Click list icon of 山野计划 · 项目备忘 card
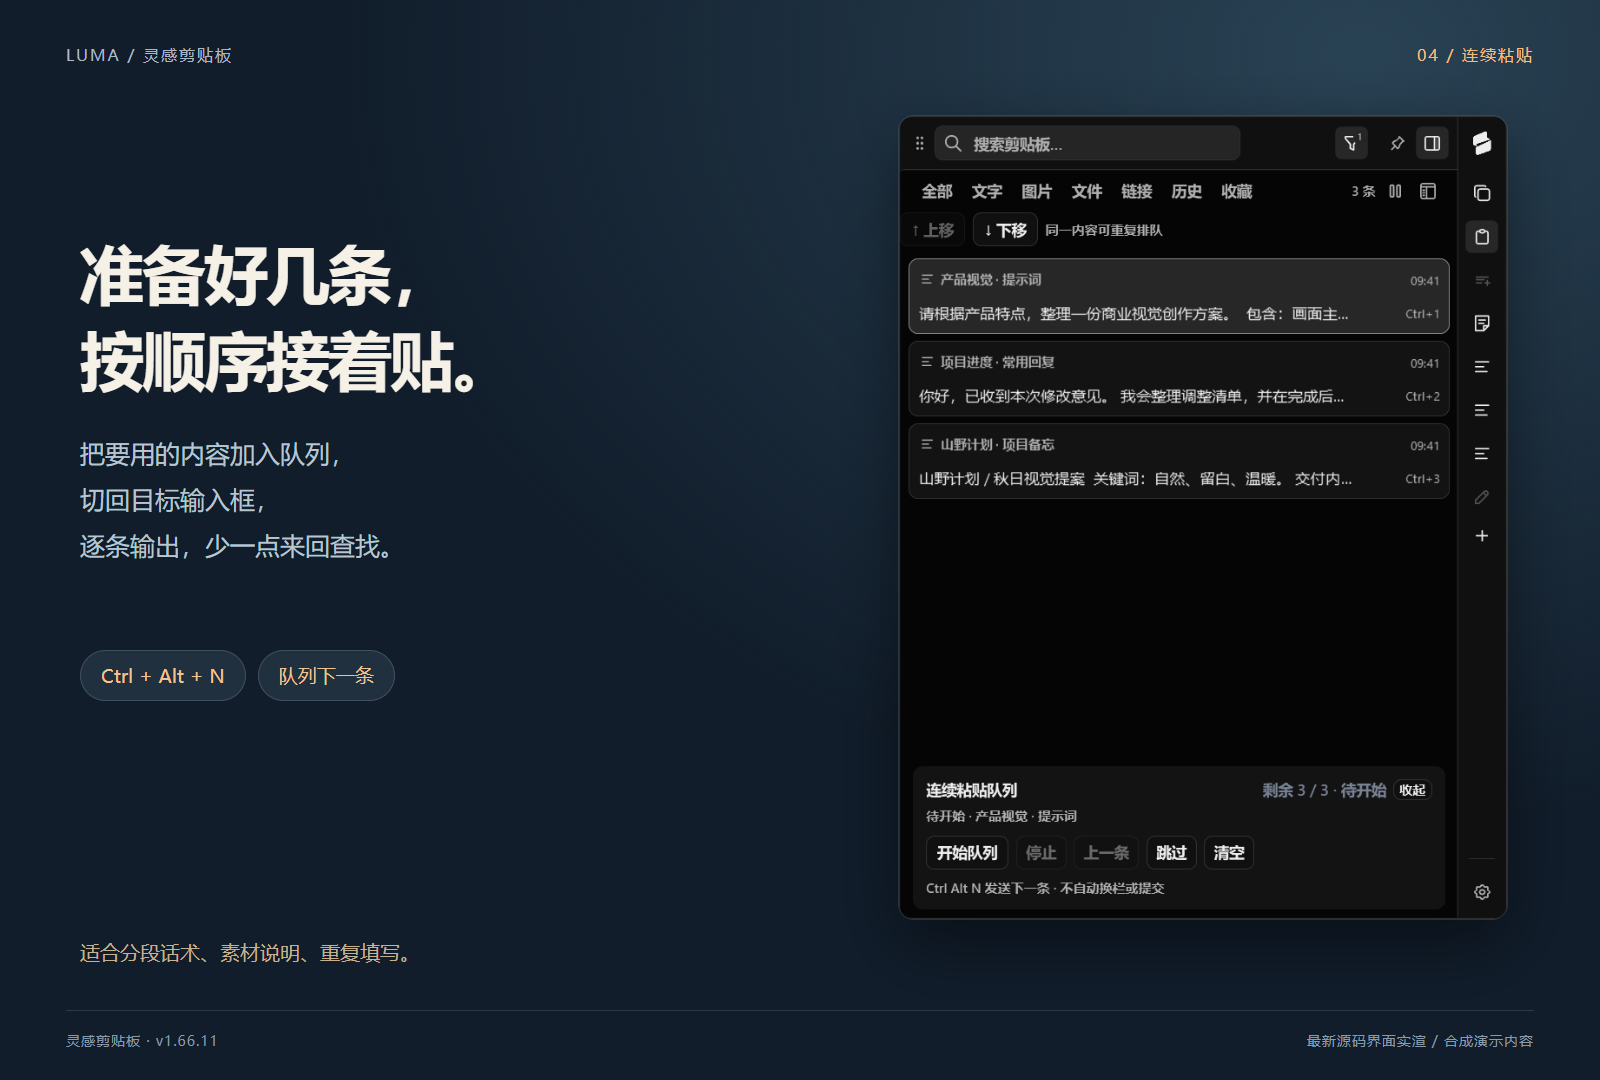The height and width of the screenshot is (1080, 1600). (x=927, y=444)
